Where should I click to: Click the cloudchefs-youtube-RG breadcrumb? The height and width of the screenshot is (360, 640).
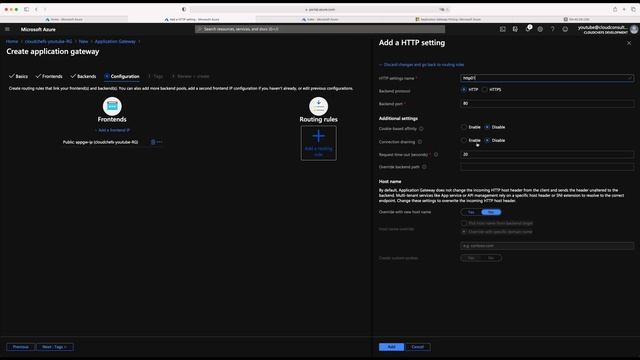coord(48,42)
